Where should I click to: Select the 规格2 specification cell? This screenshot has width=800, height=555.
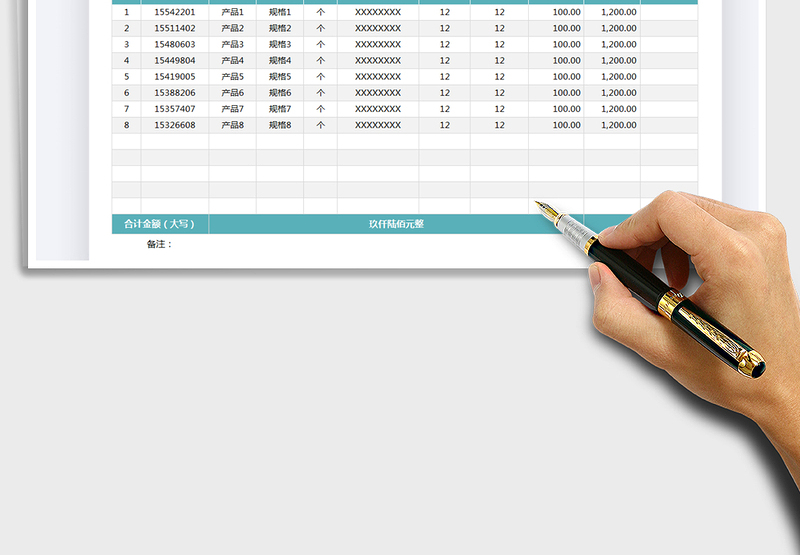(x=280, y=28)
